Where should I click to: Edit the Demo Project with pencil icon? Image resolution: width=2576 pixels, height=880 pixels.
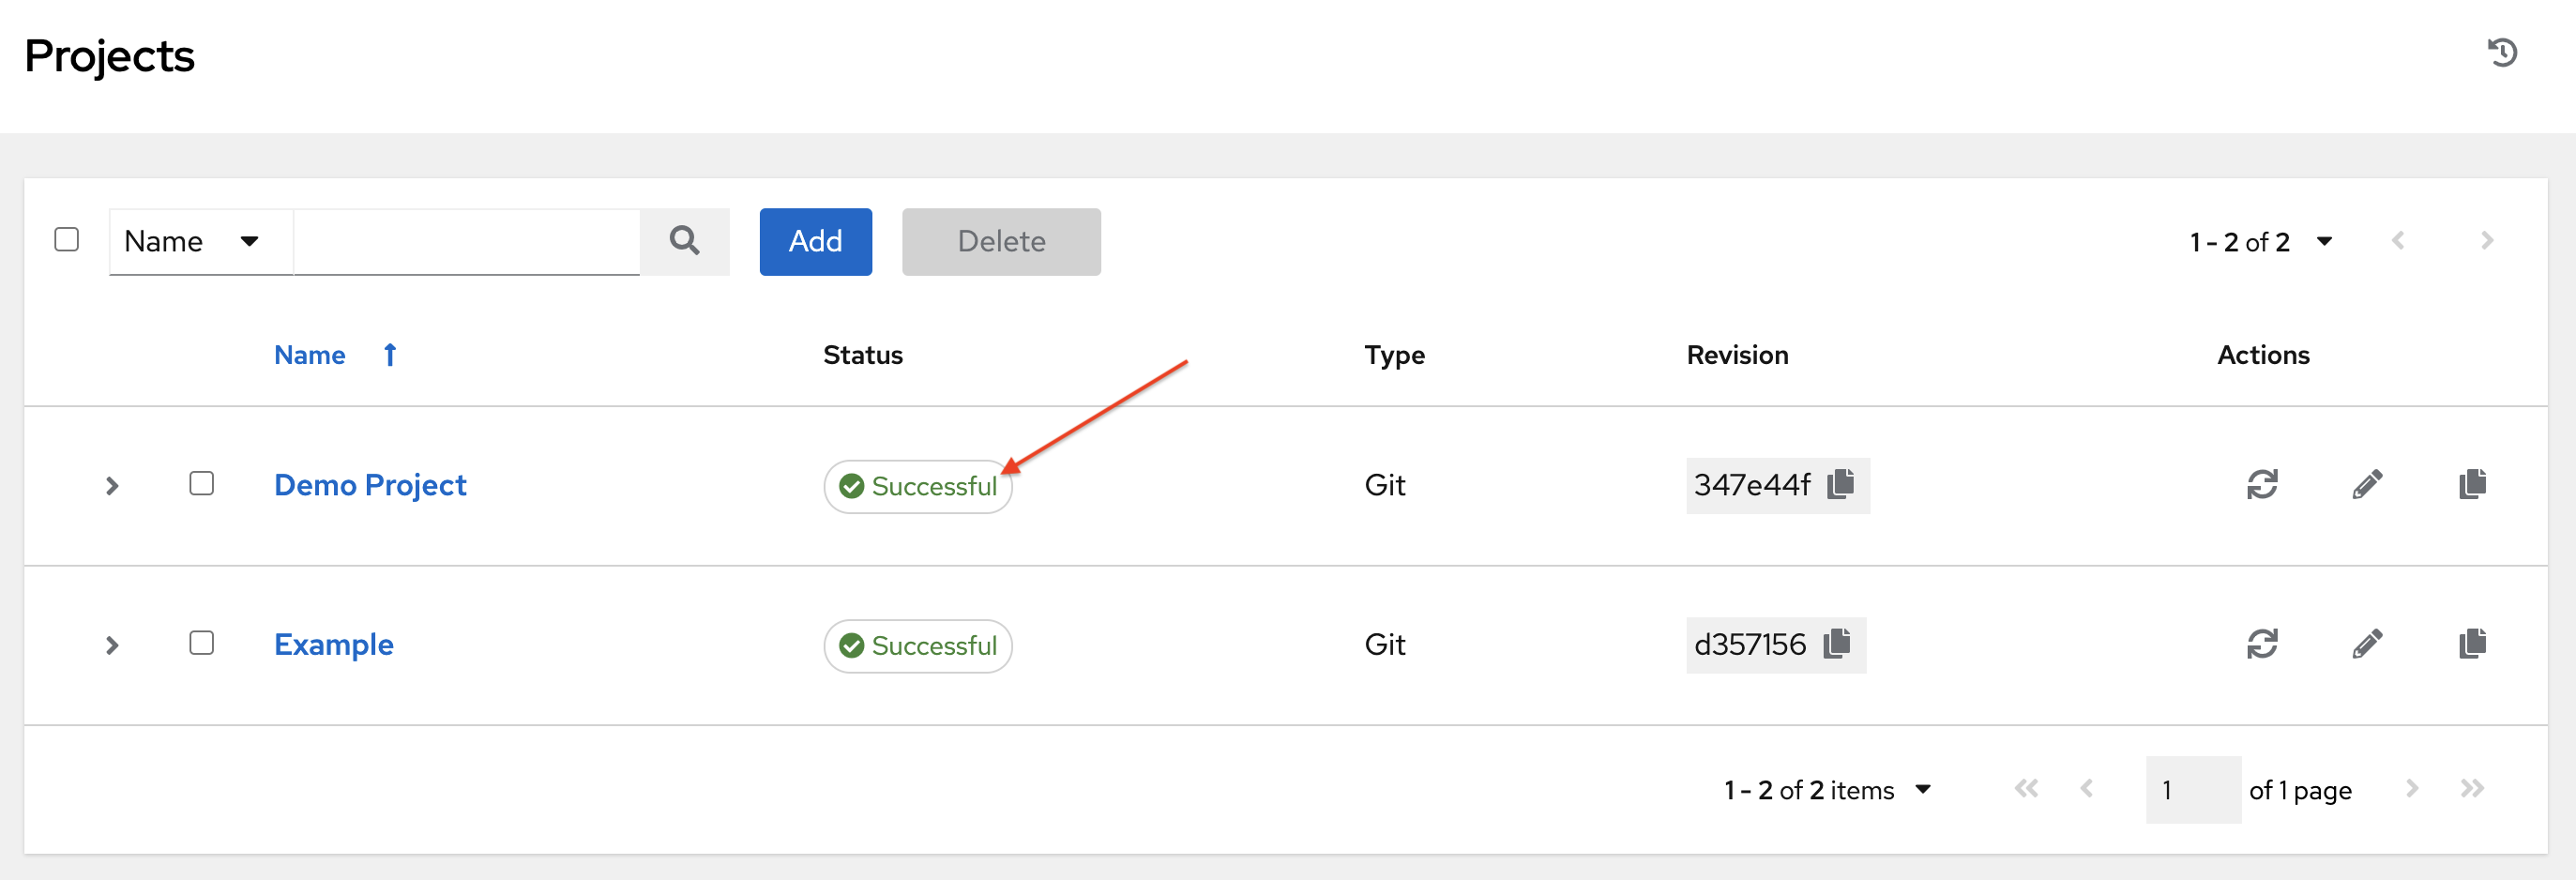pos(2368,485)
